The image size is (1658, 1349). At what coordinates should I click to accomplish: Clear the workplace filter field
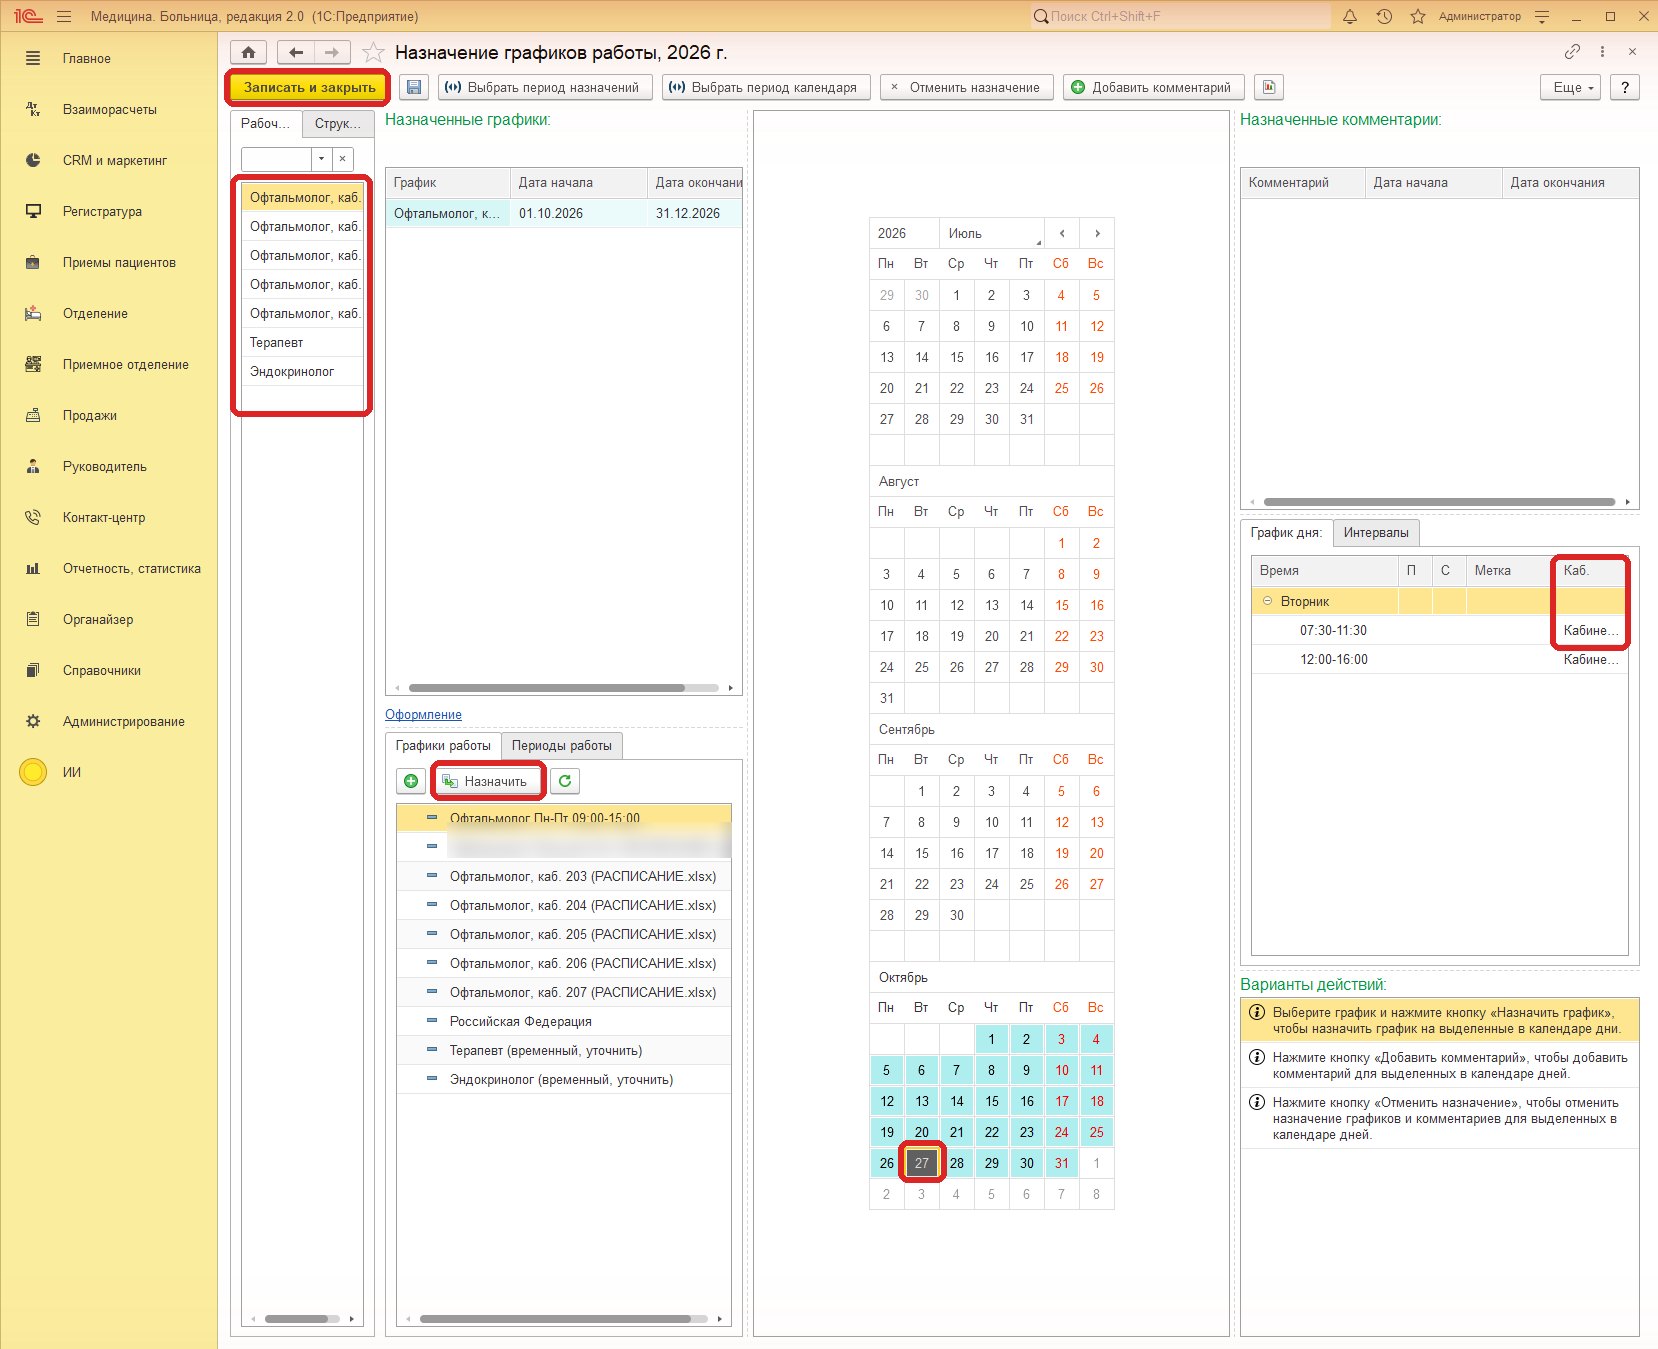tap(343, 159)
